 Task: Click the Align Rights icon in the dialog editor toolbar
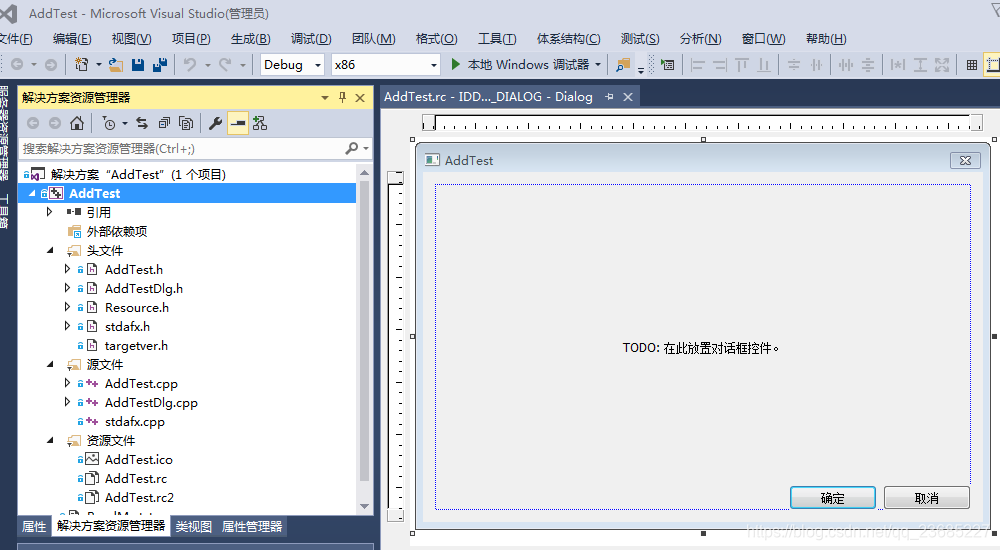click(719, 64)
